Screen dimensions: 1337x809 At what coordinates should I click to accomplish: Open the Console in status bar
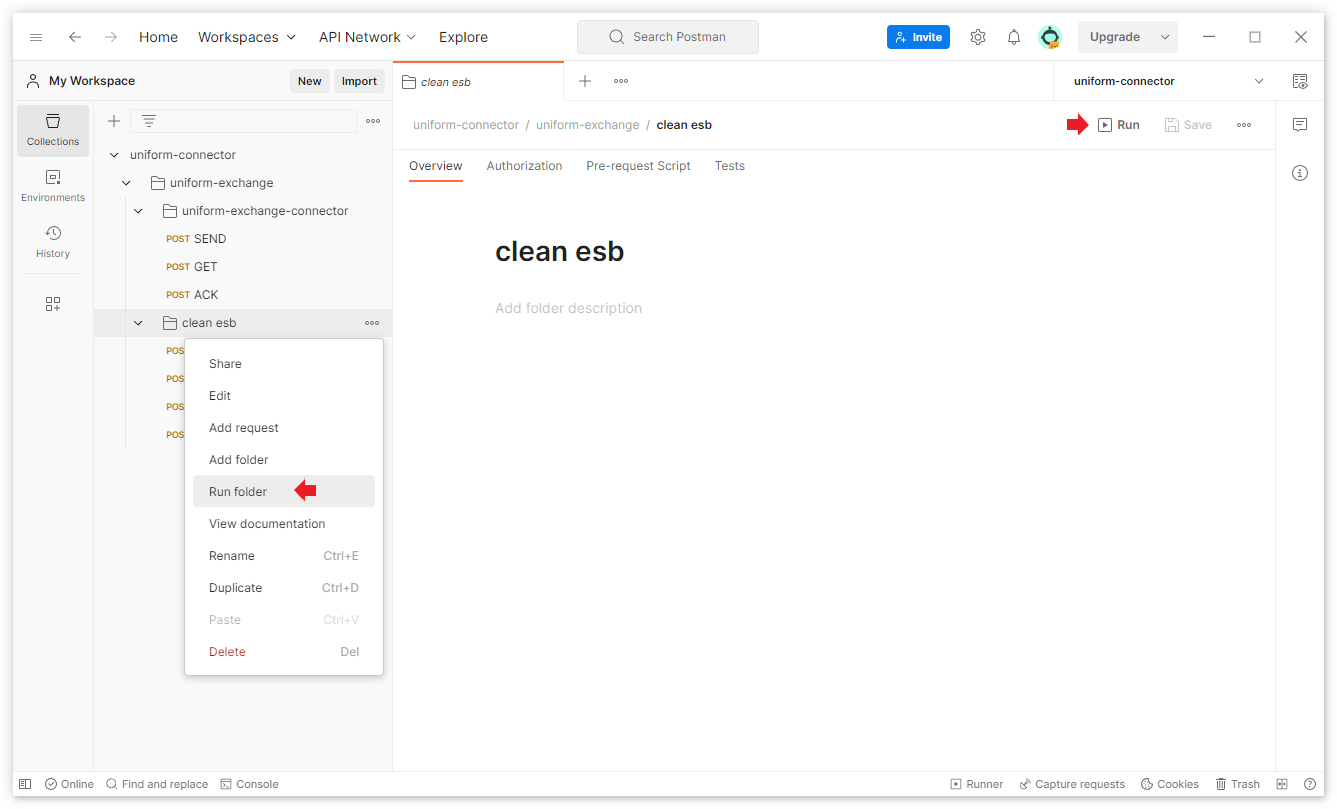tap(249, 784)
